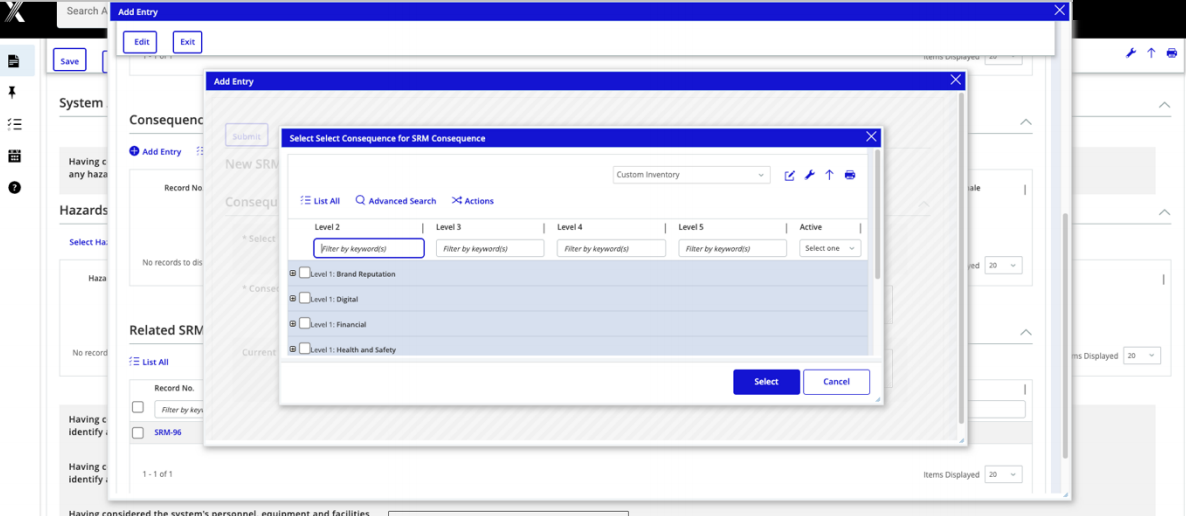Open the Actions menu

point(473,201)
